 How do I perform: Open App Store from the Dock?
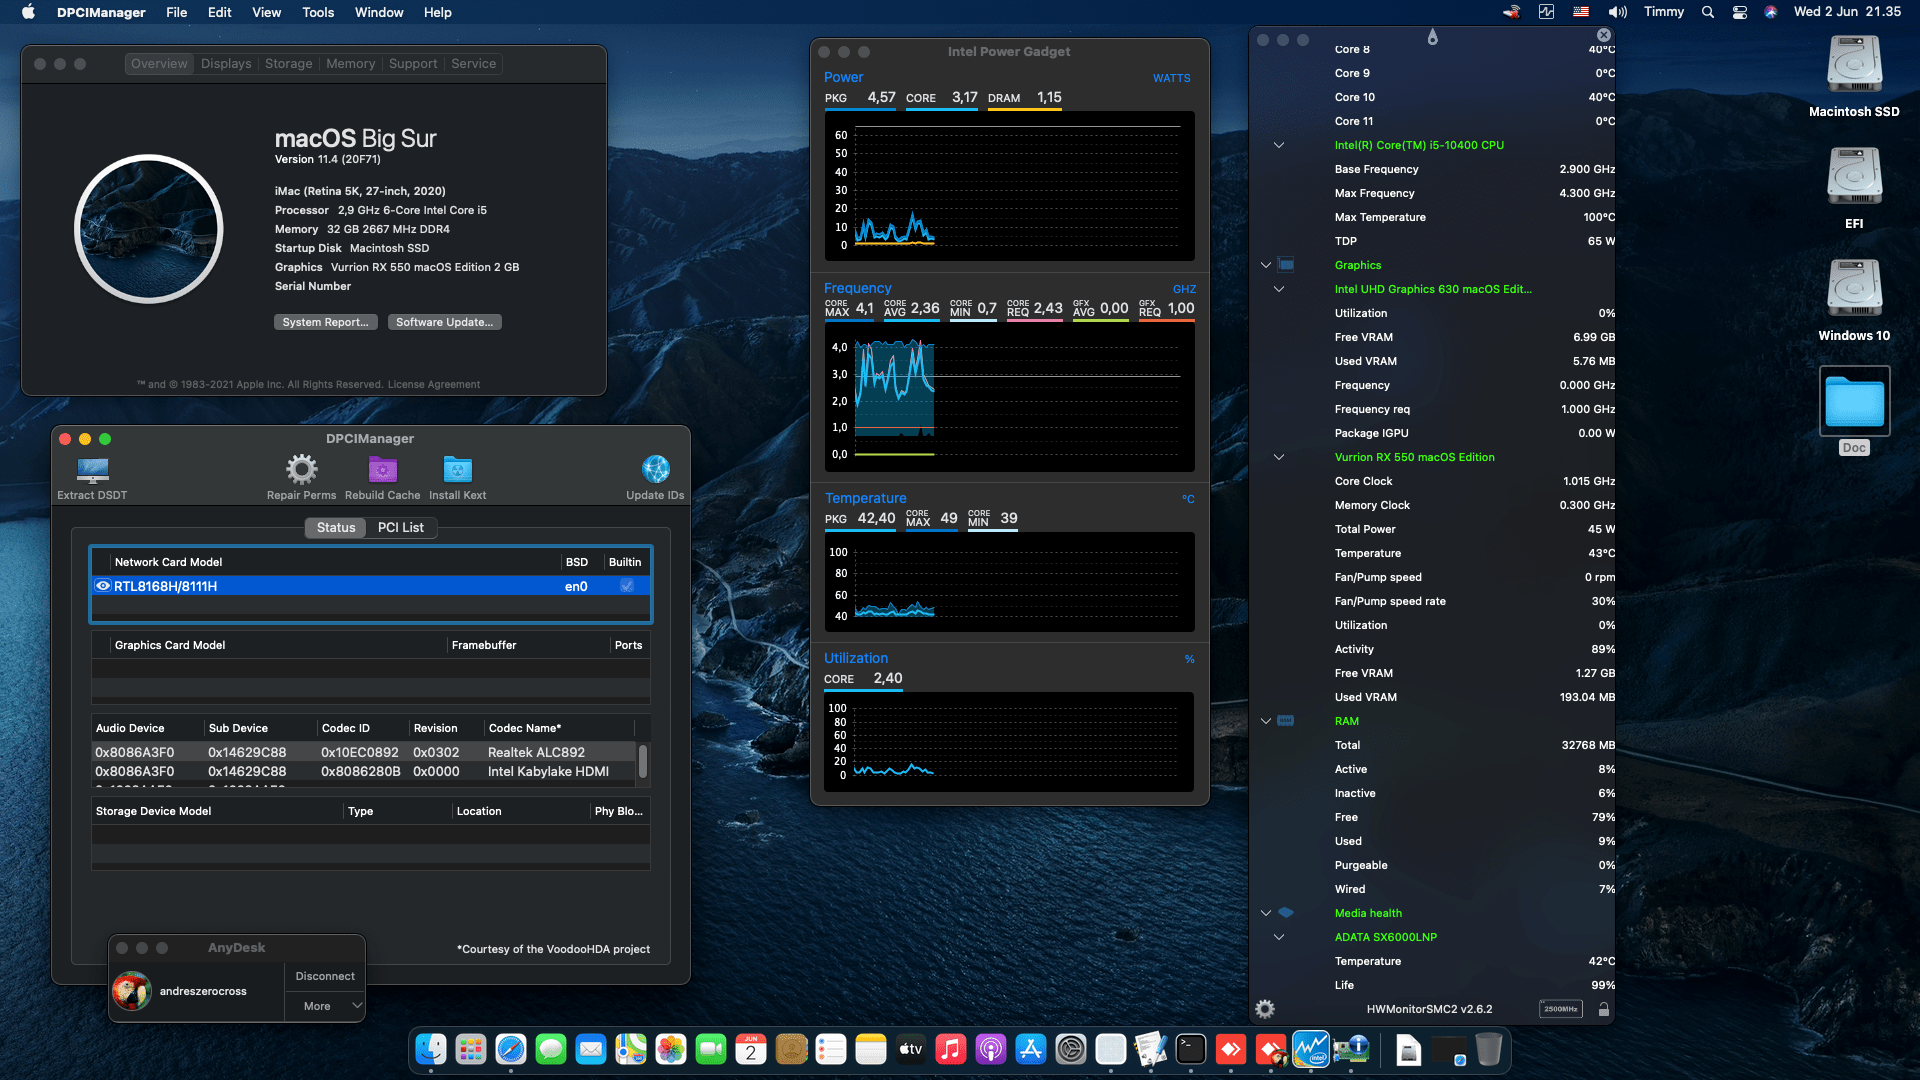[x=1031, y=1049]
